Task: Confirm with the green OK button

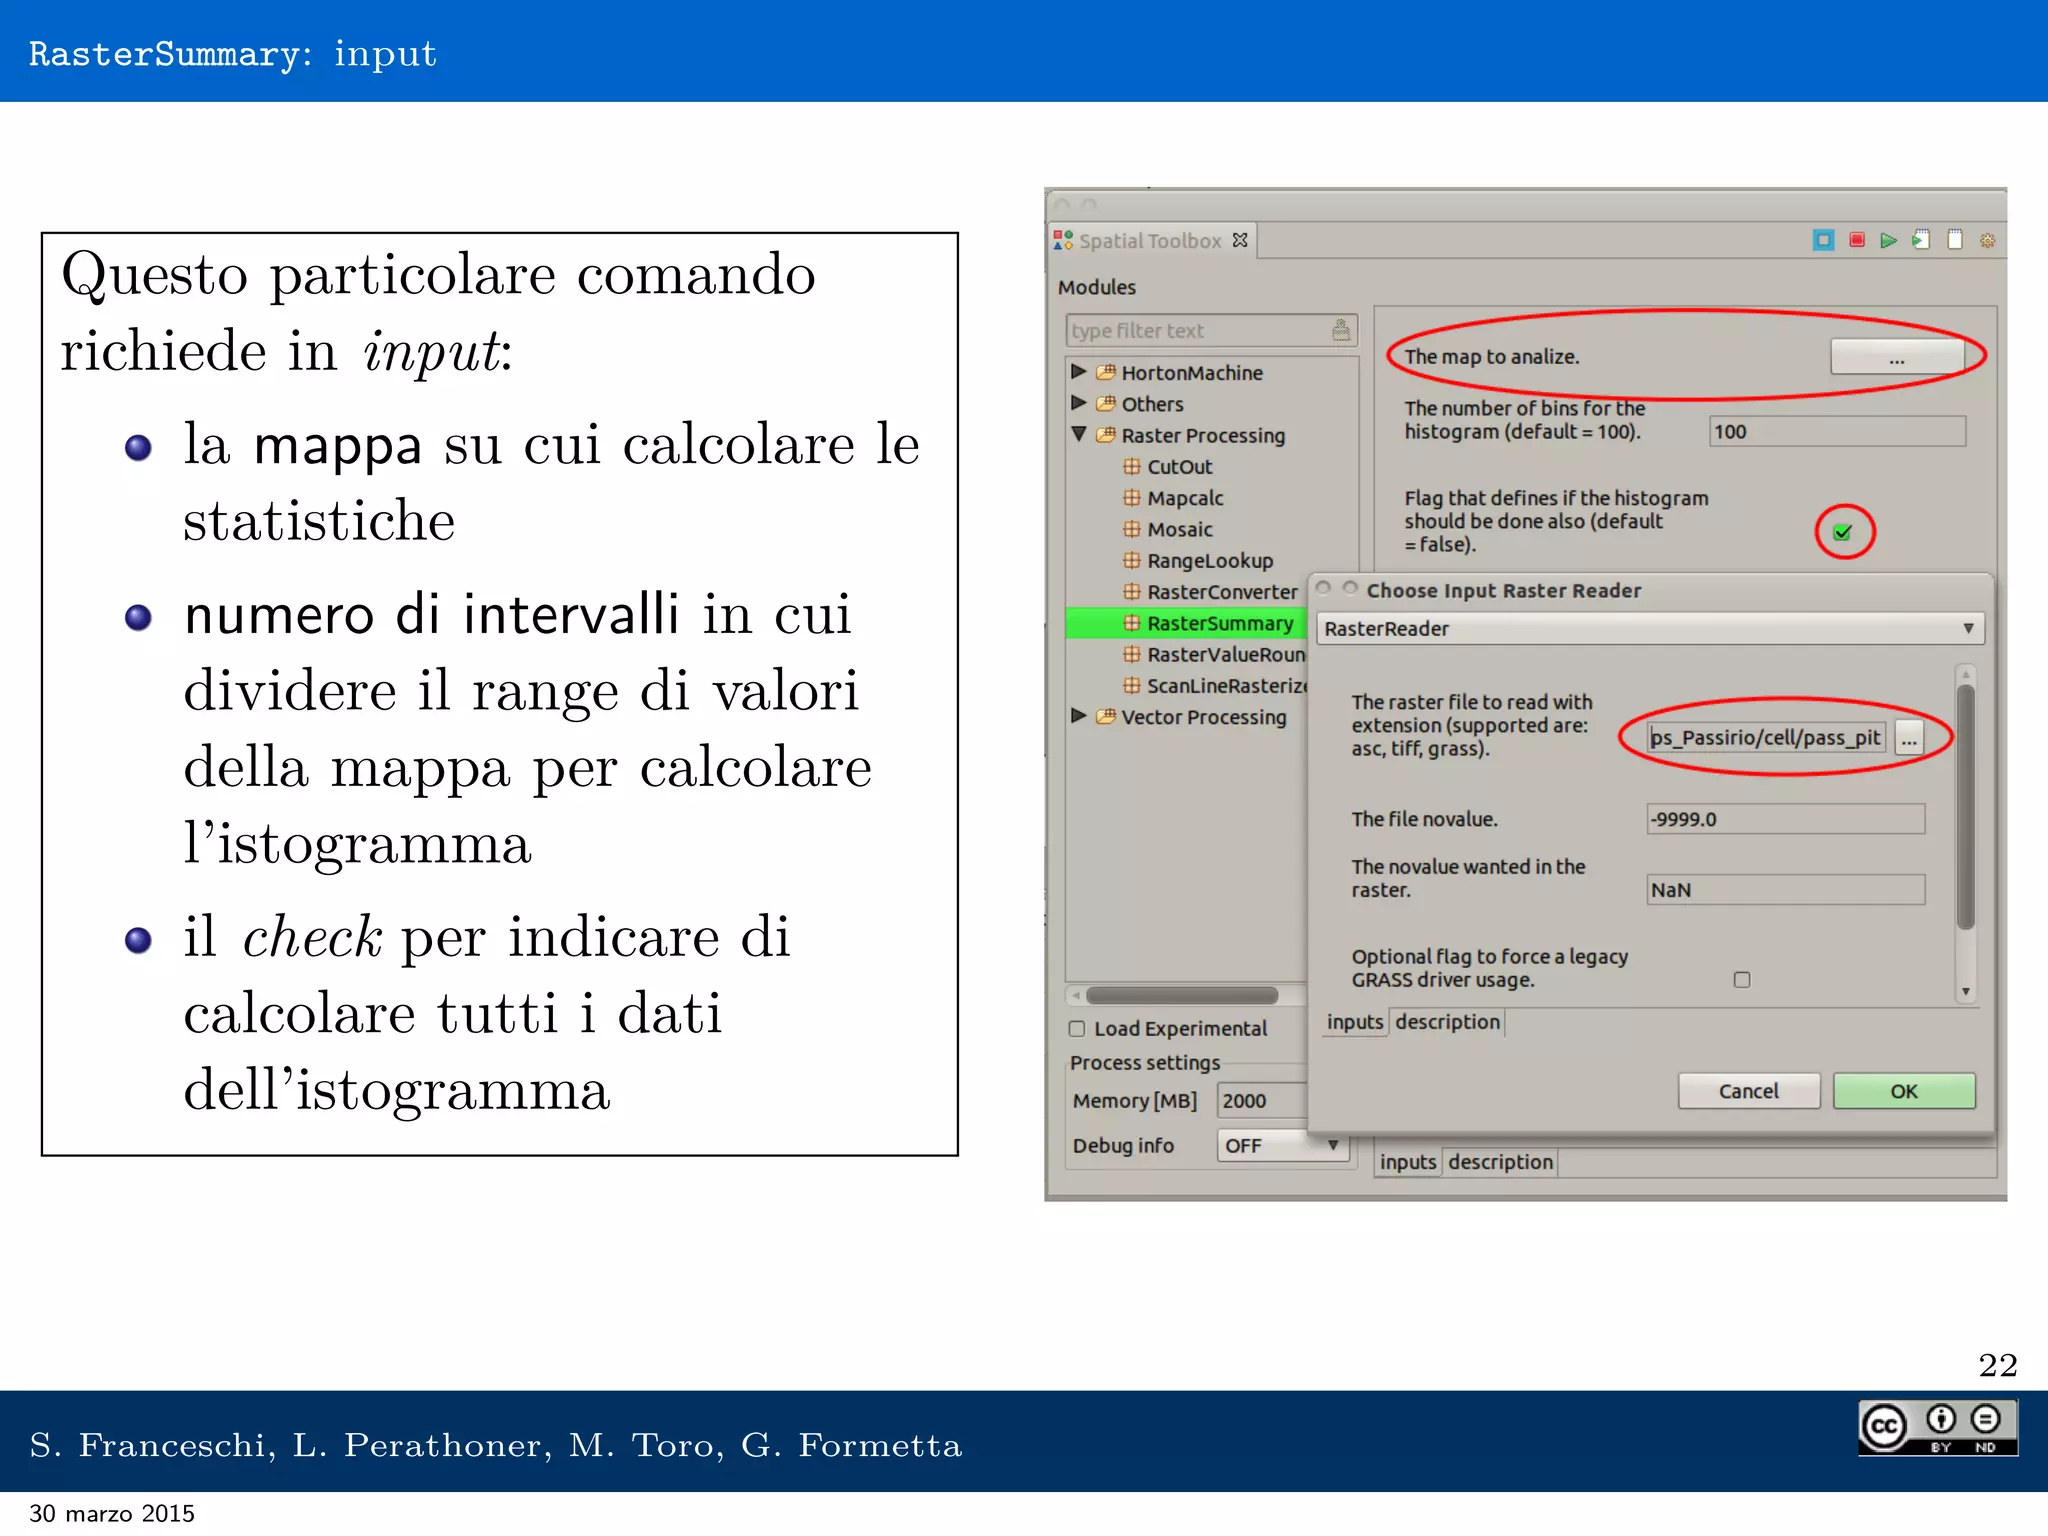Action: (1904, 1091)
